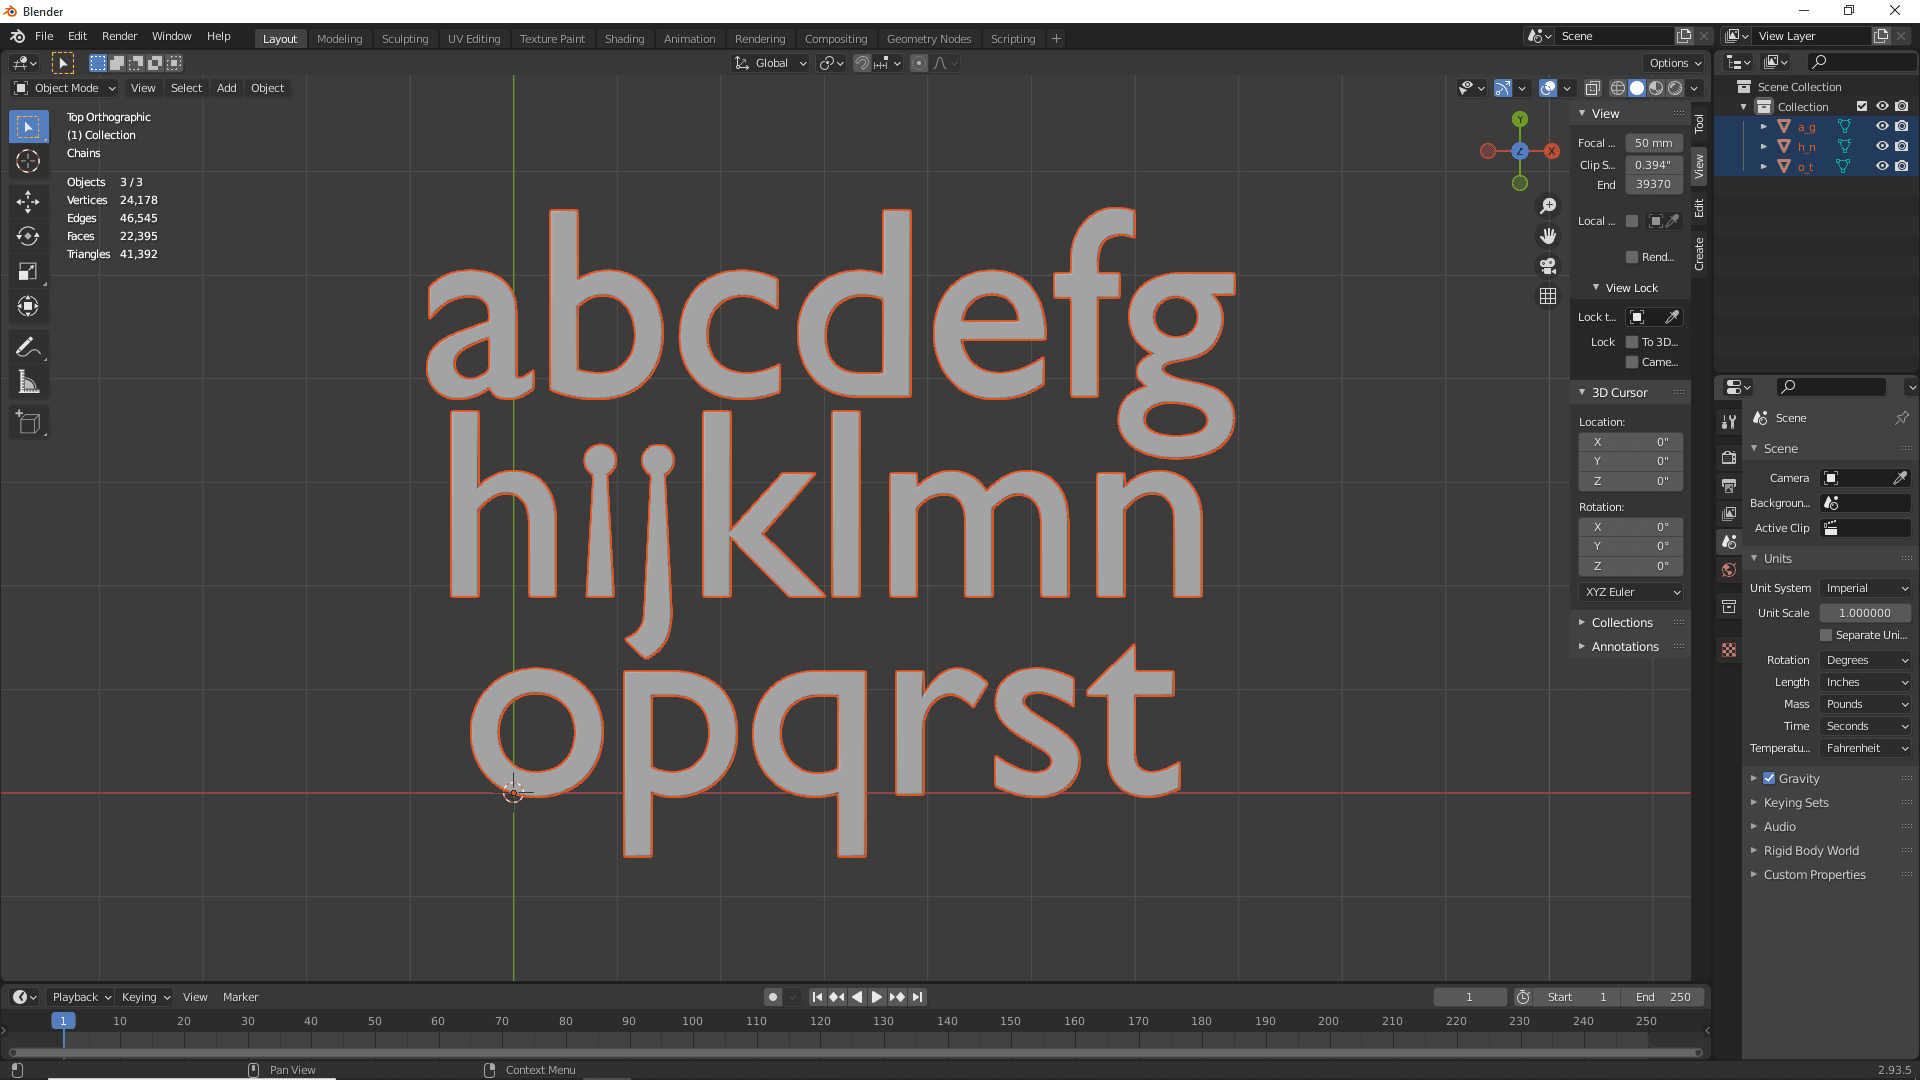Select the Measure tool icon
The height and width of the screenshot is (1080, 1920).
coord(29,382)
